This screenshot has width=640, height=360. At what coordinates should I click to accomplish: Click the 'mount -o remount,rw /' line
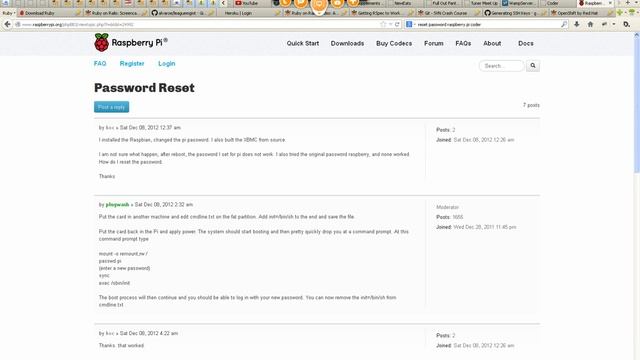tap(123, 254)
